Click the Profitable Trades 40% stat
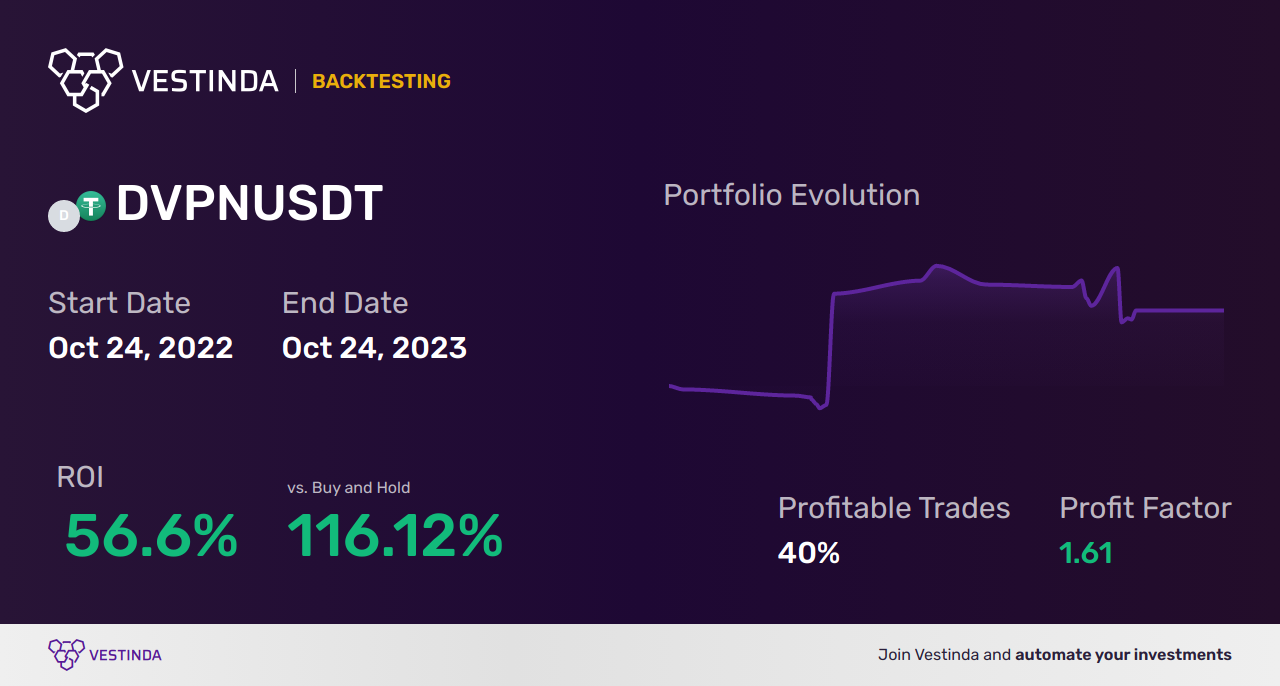Viewport: 1280px width, 686px height. point(809,553)
